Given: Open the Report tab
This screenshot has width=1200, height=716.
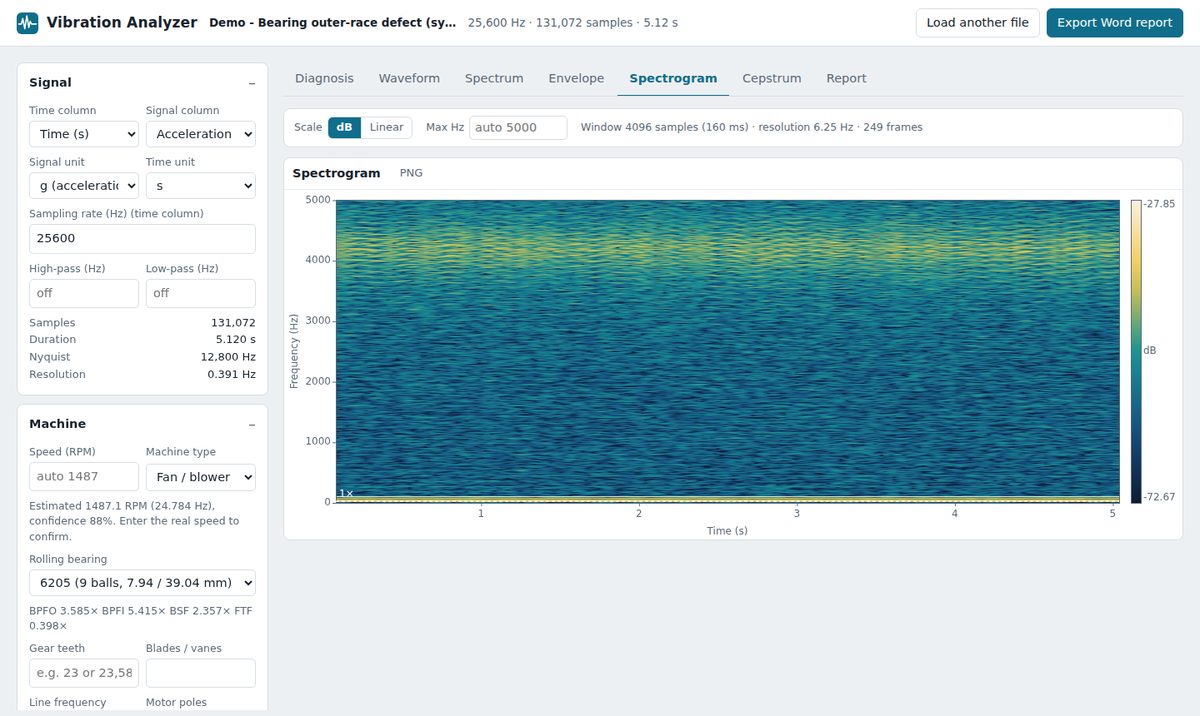Looking at the screenshot, I should (x=846, y=78).
